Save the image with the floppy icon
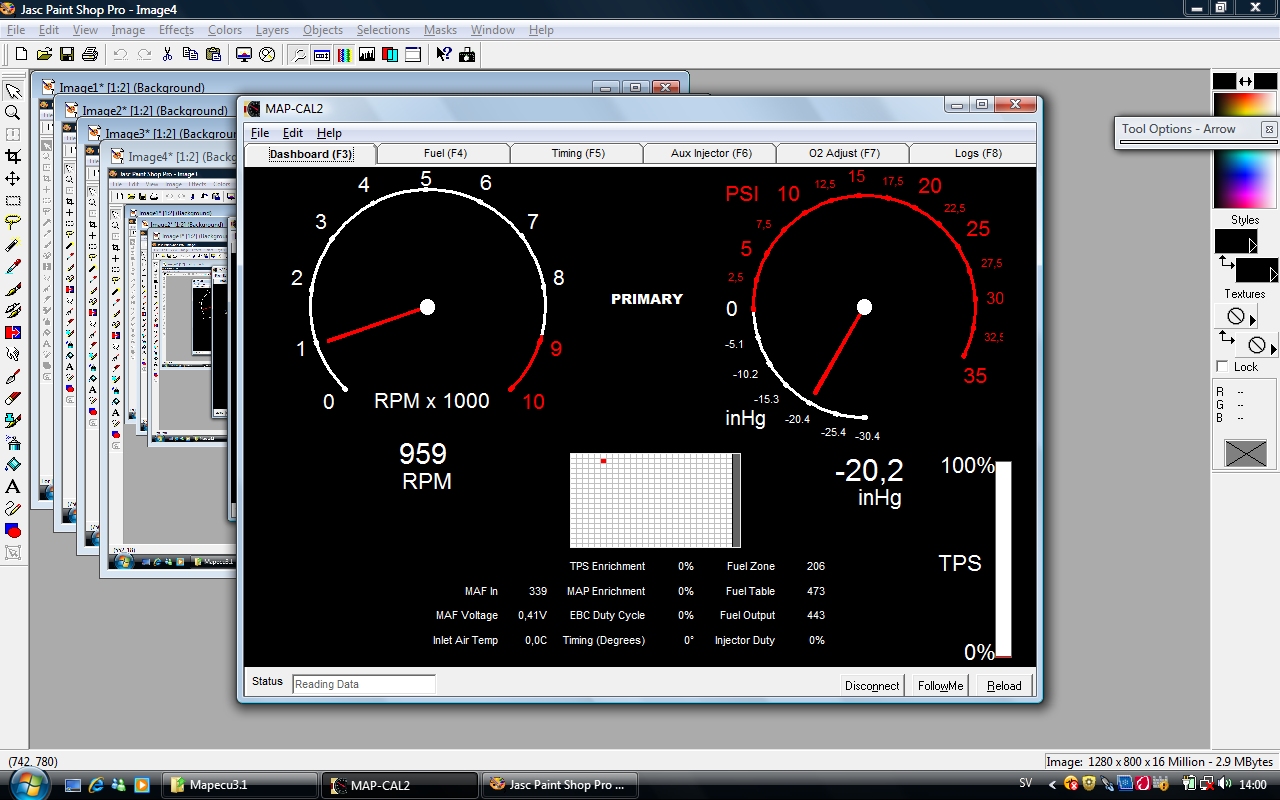The width and height of the screenshot is (1280, 800). 67,54
